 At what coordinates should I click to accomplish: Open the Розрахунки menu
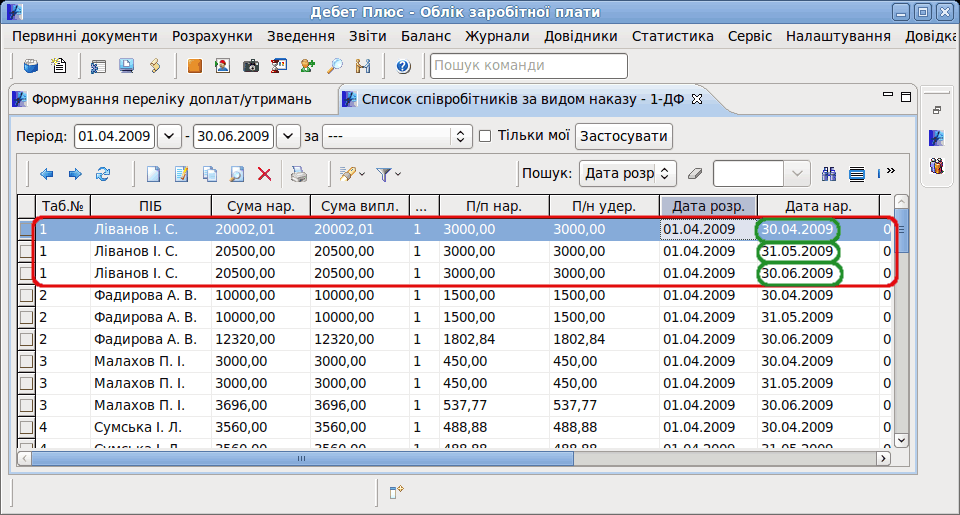[x=212, y=37]
